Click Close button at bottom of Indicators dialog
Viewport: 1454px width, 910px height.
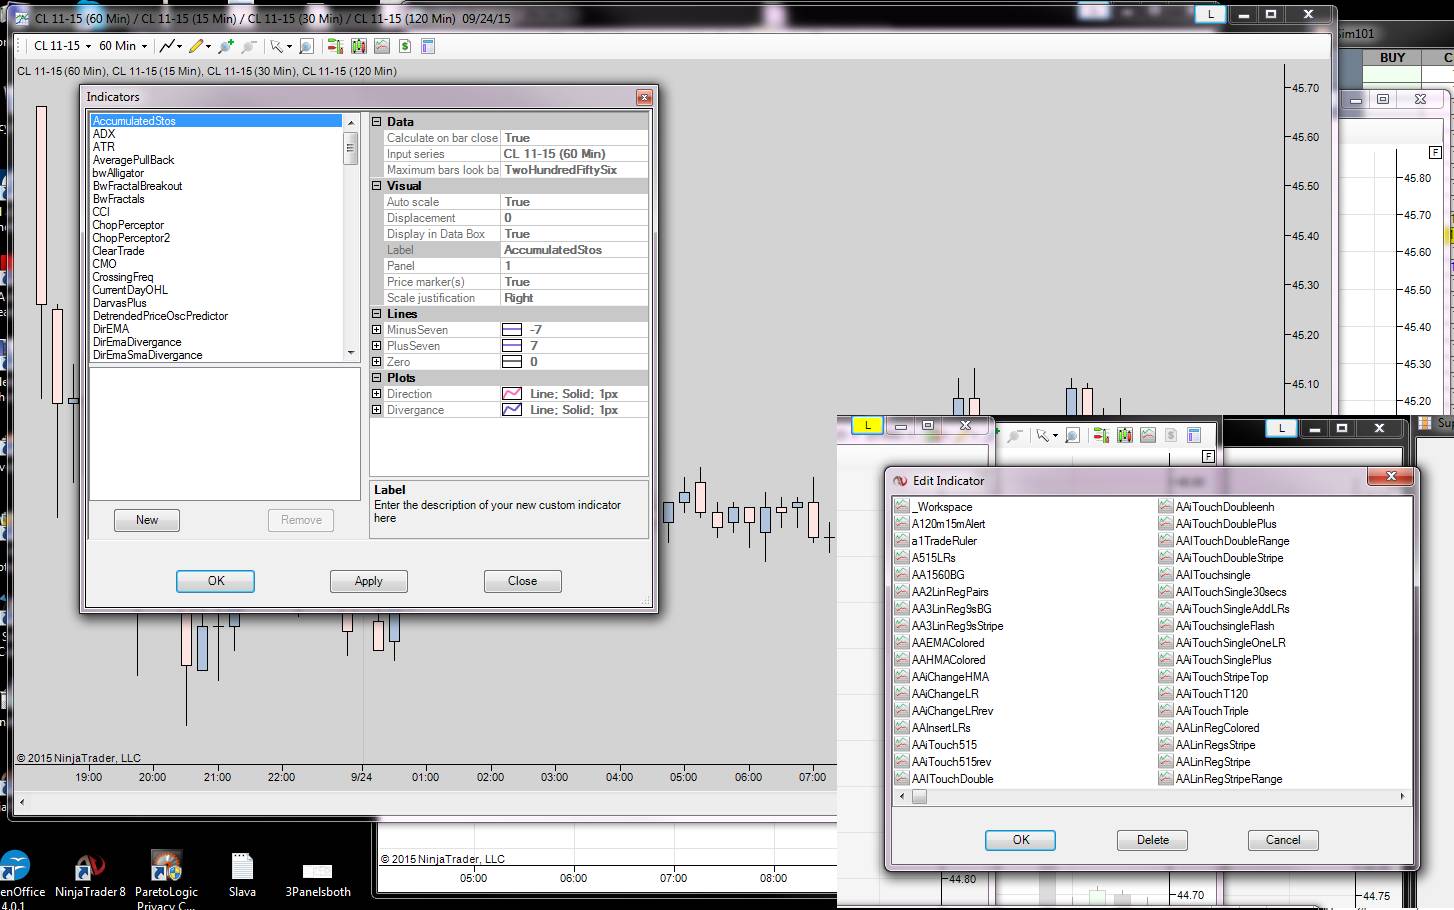(522, 581)
